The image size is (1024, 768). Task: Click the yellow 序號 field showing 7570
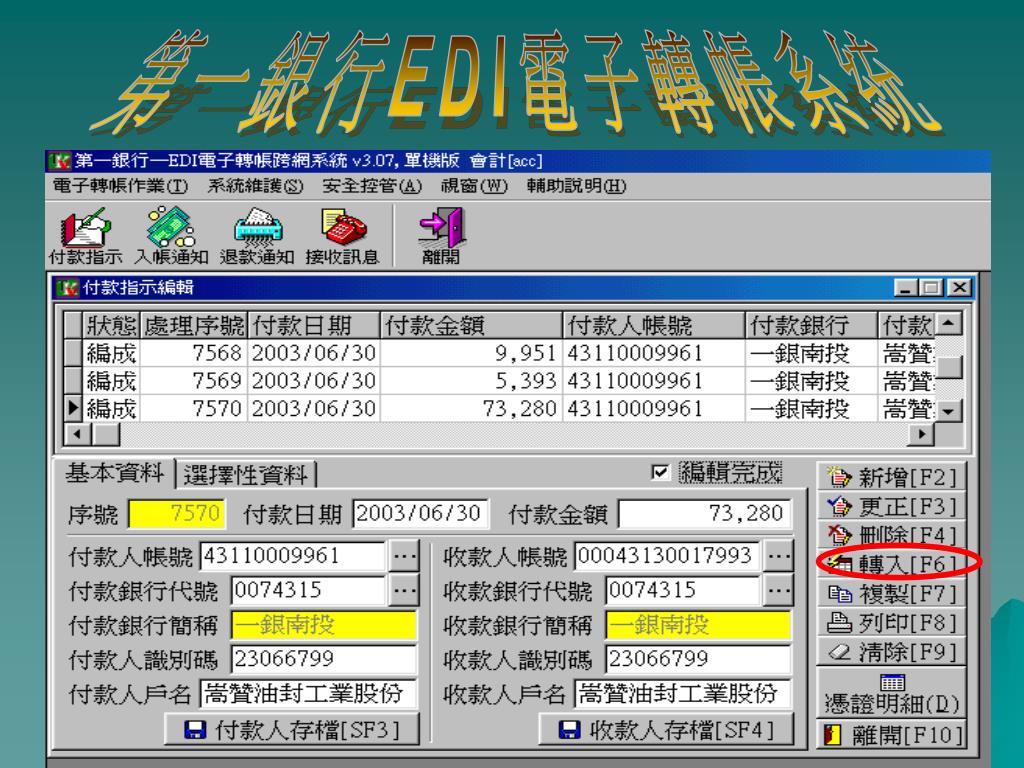pyautogui.click(x=177, y=513)
